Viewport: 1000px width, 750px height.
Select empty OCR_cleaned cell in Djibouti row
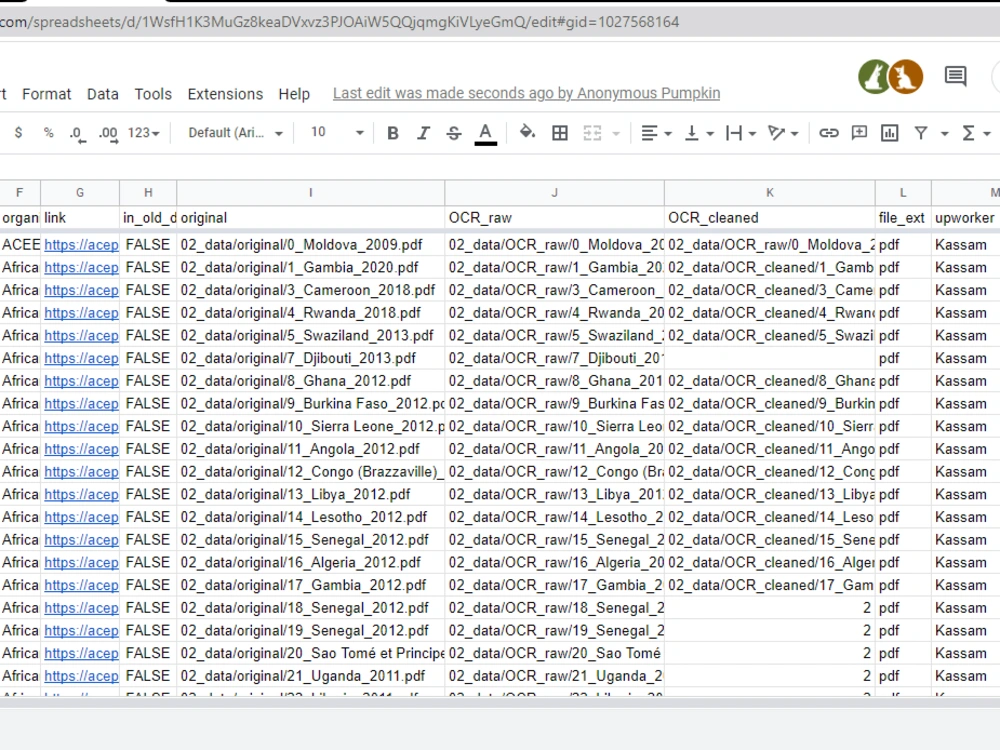coord(770,358)
